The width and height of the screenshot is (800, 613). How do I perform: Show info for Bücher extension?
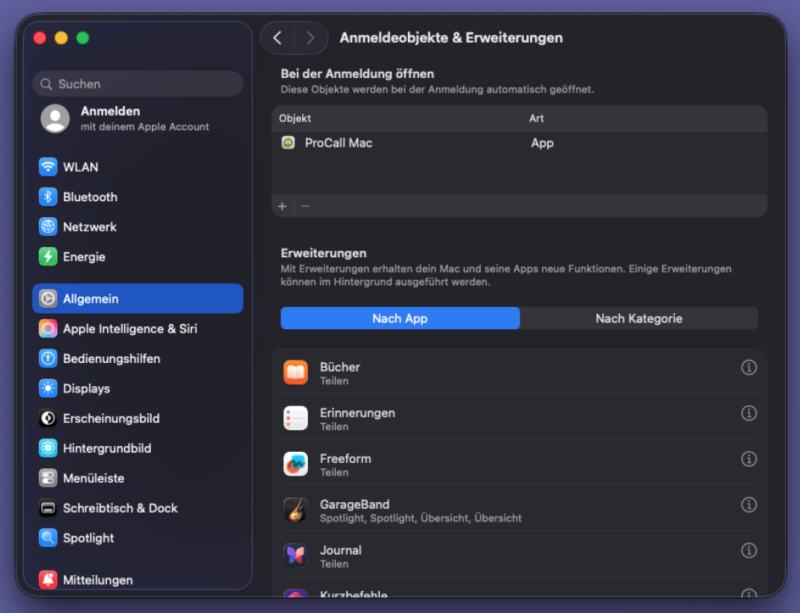point(748,368)
